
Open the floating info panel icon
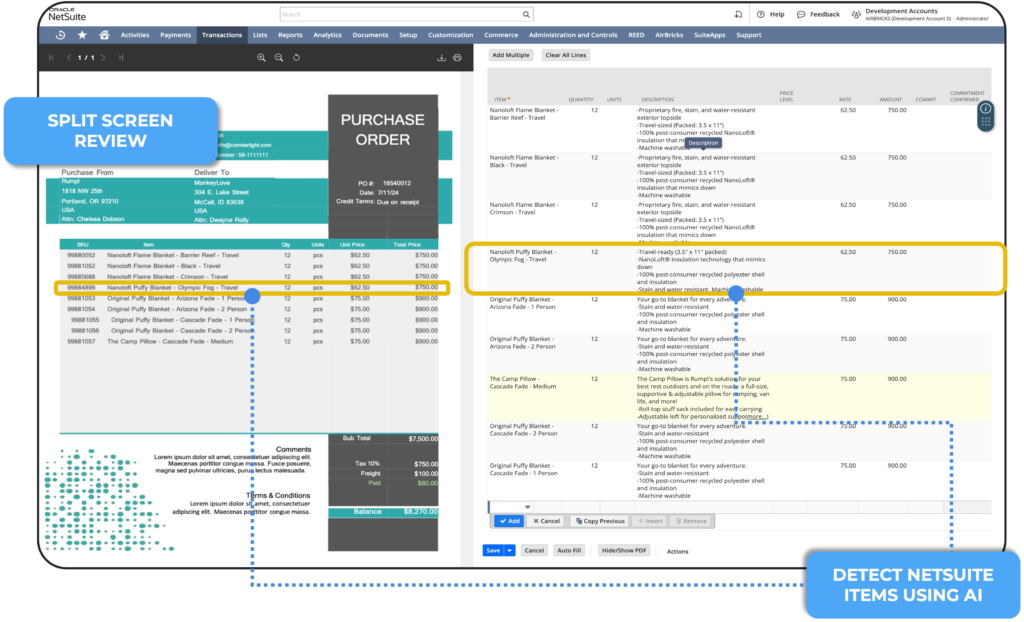(985, 108)
